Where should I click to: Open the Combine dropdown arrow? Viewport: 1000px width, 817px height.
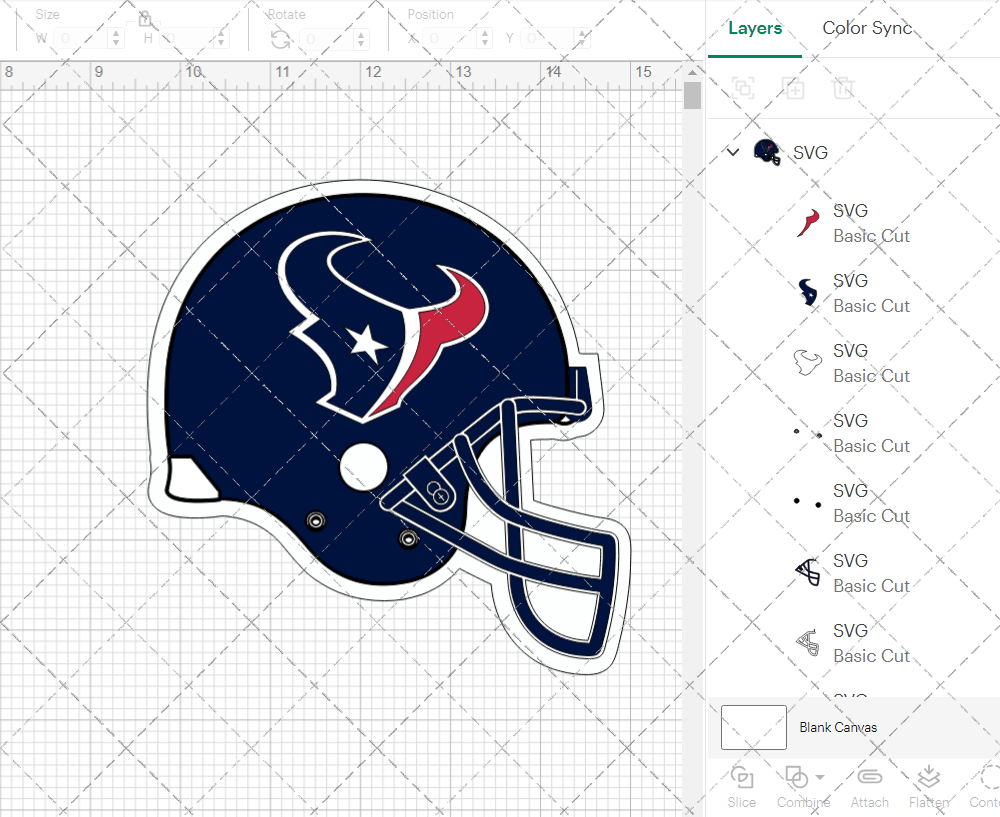(820, 777)
